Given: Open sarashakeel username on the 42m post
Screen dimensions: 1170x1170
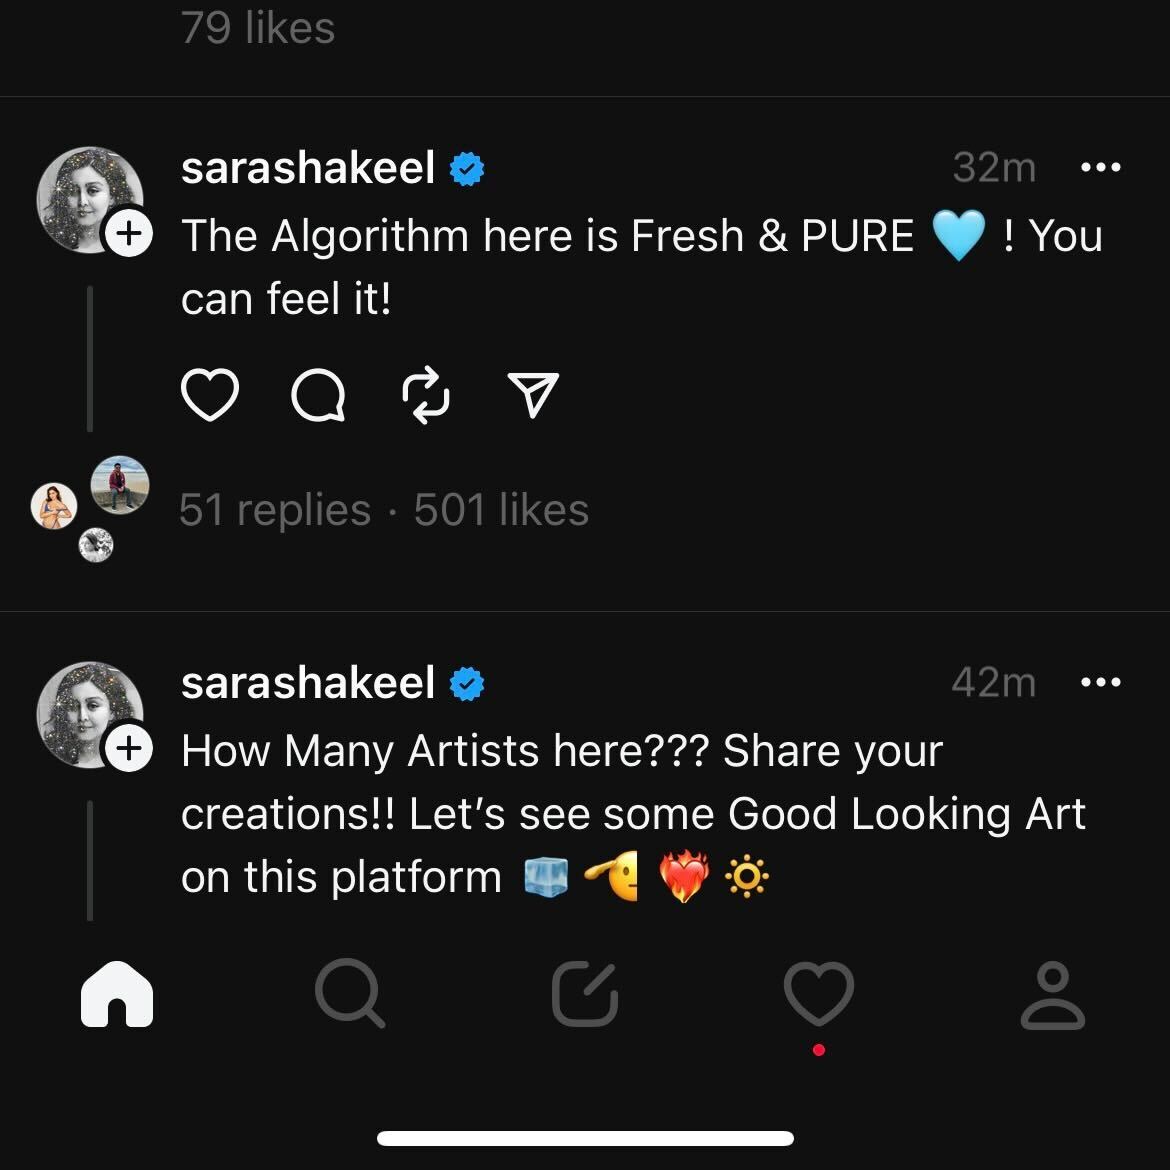Looking at the screenshot, I should tap(307, 682).
